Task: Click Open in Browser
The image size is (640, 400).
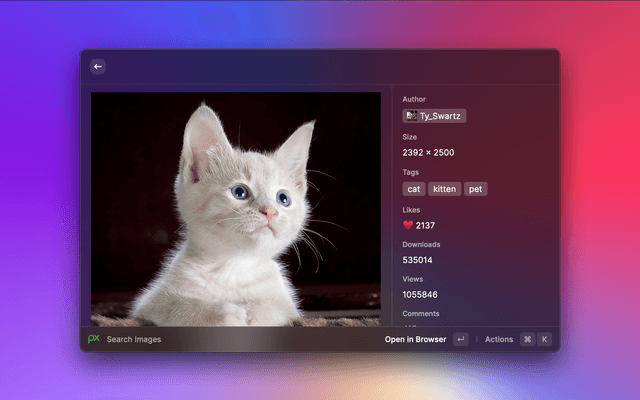Action: click(x=415, y=339)
